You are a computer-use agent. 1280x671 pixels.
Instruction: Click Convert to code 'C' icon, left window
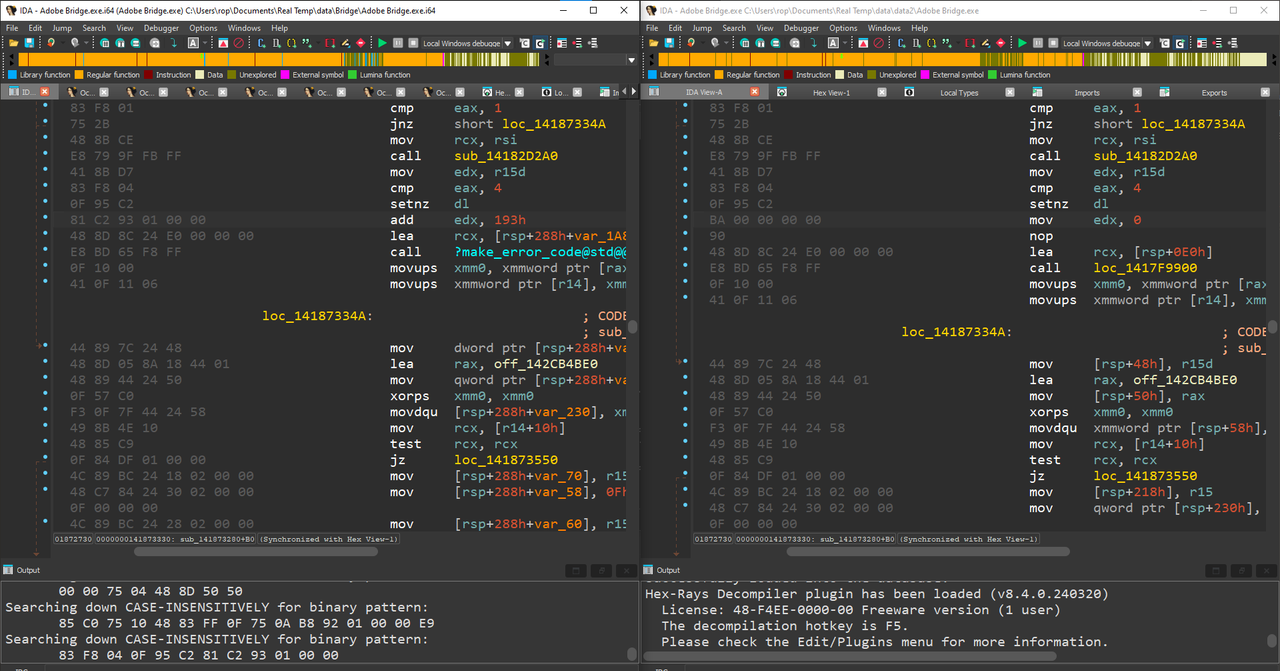click(x=261, y=43)
